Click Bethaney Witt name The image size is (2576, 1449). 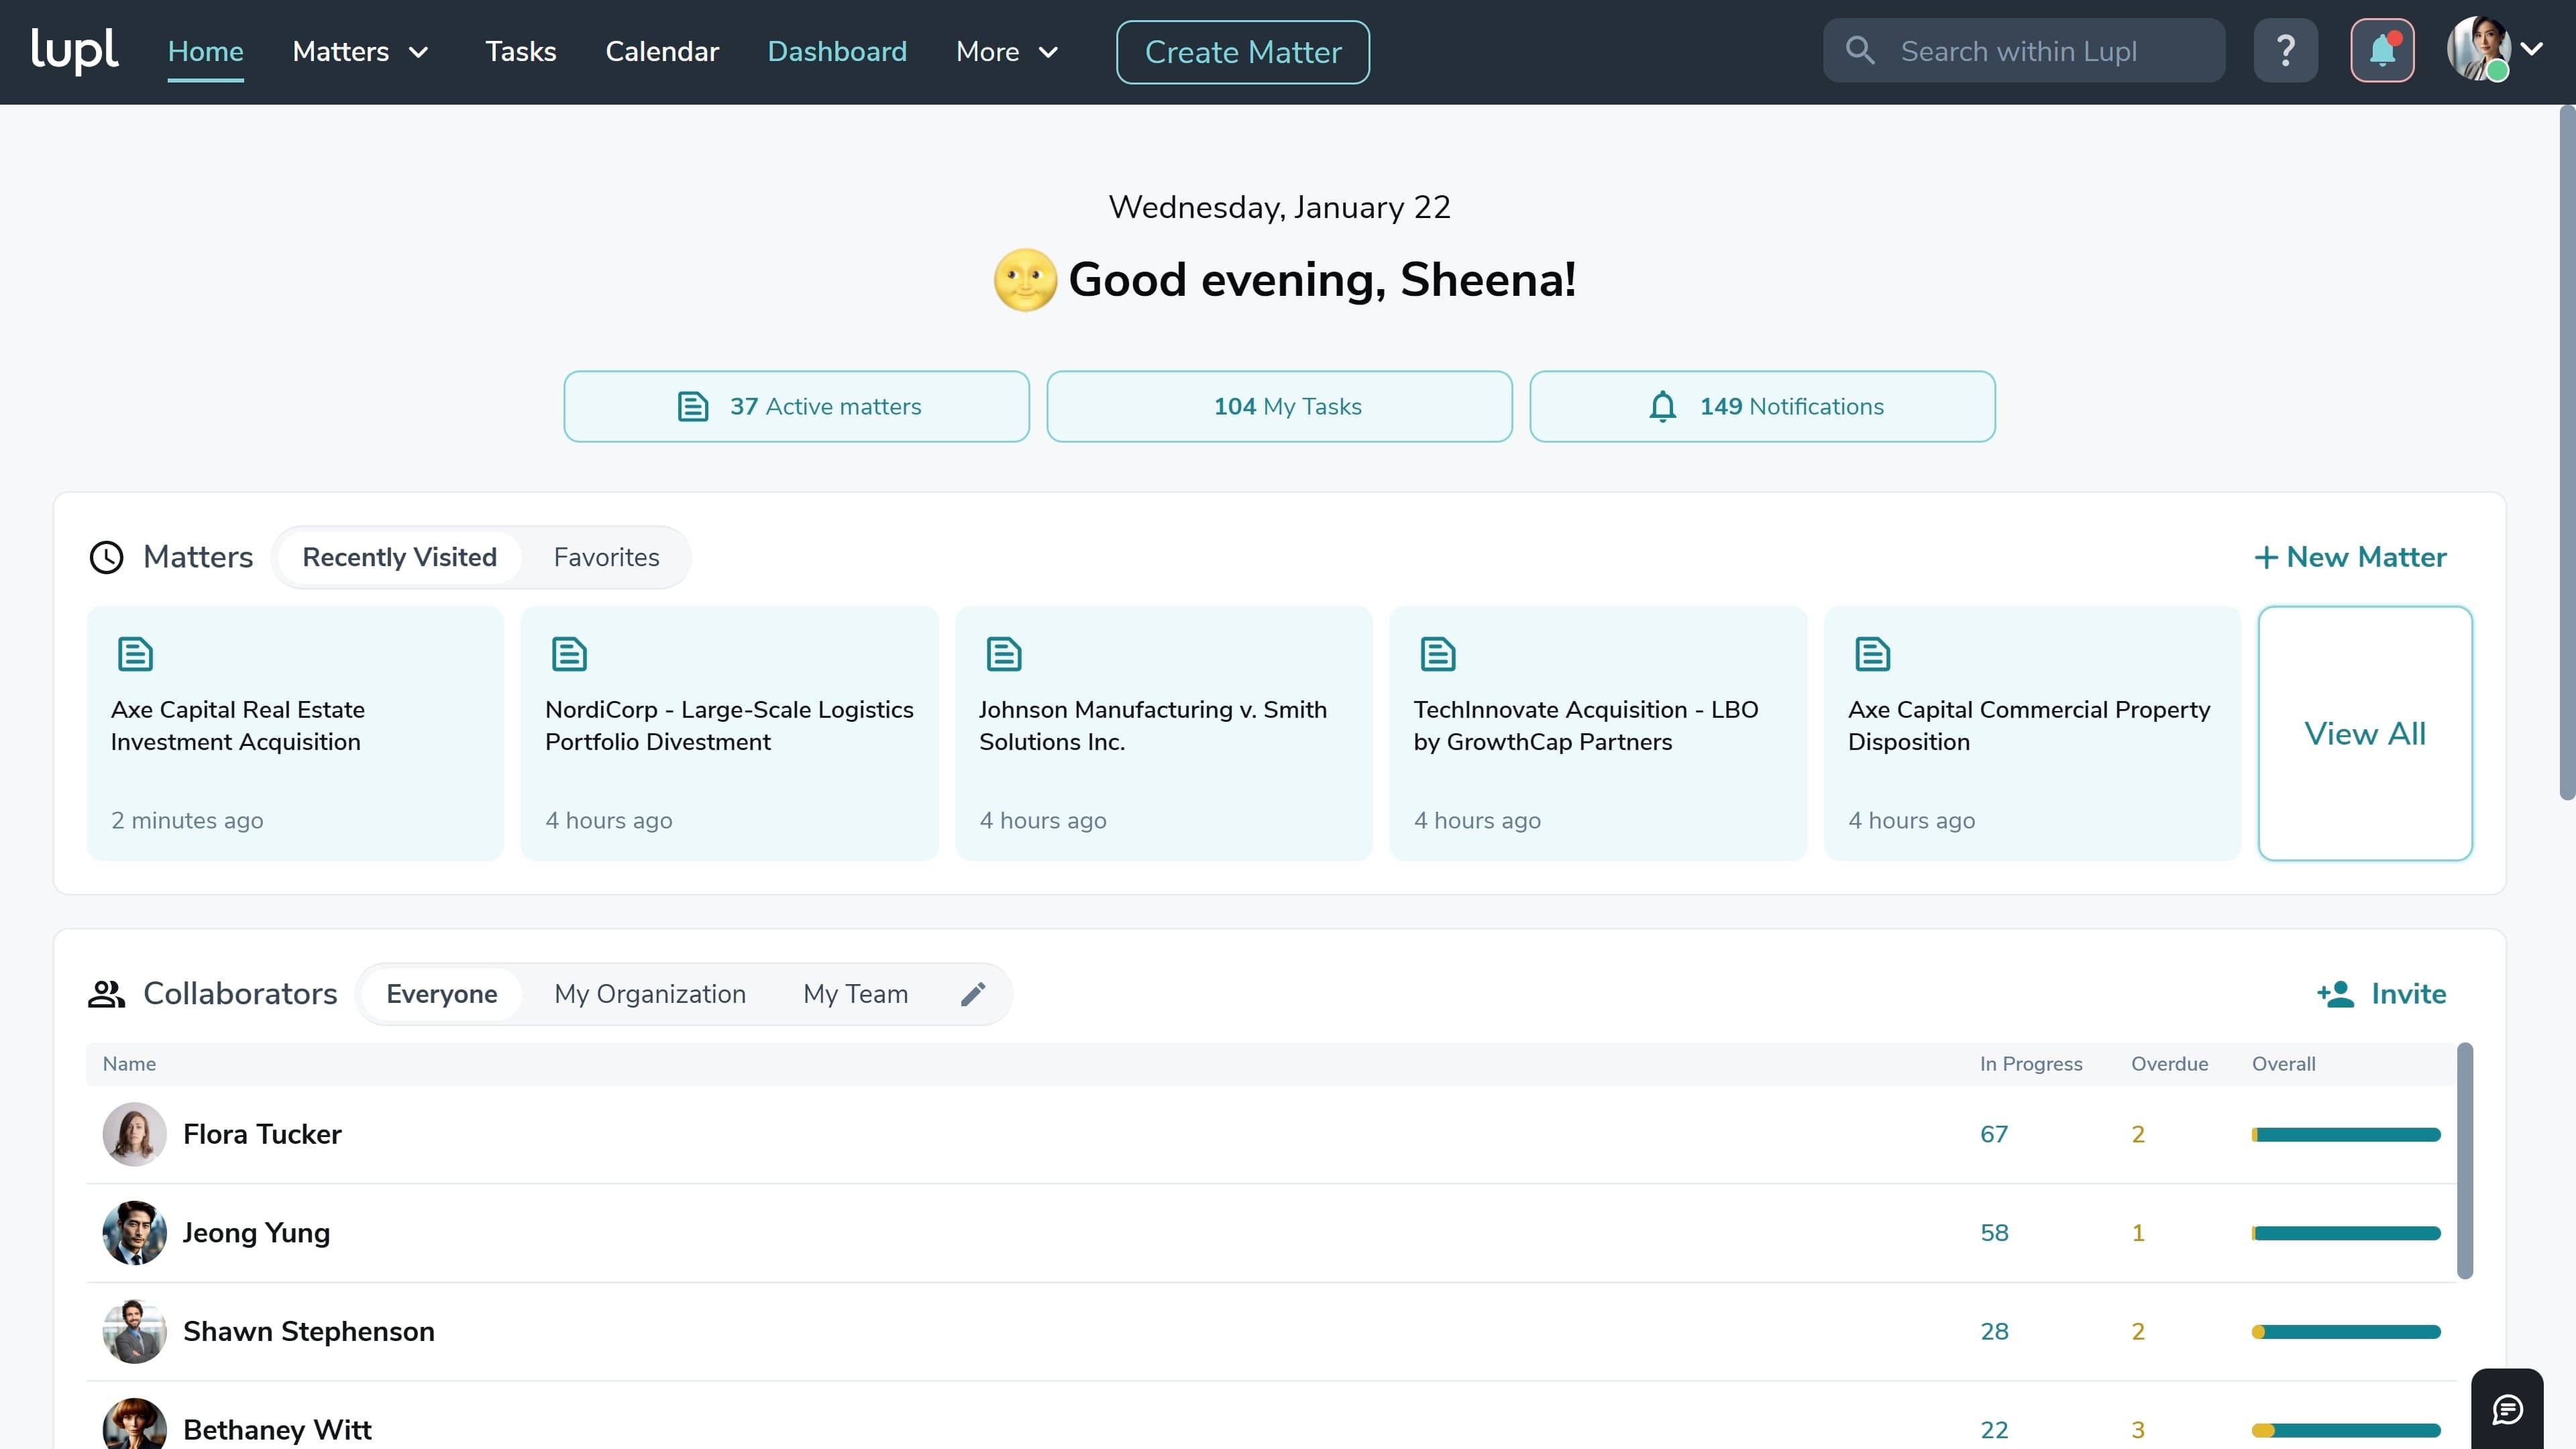(x=277, y=1429)
